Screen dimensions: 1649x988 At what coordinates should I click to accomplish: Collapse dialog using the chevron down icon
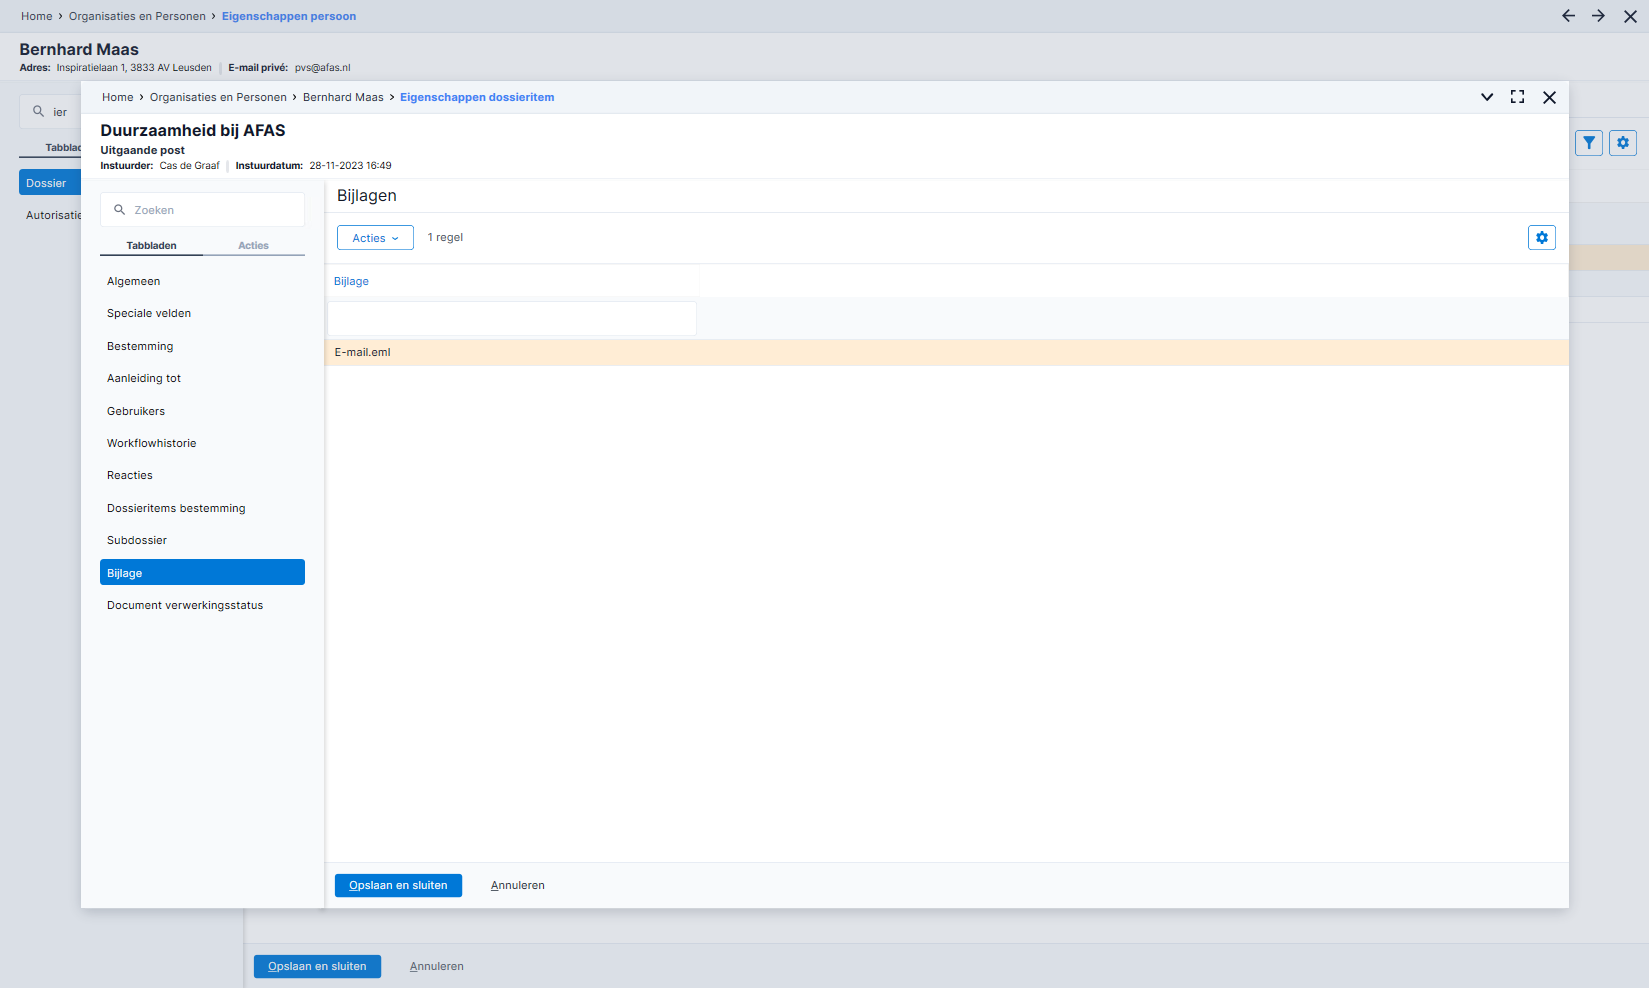[1487, 97]
